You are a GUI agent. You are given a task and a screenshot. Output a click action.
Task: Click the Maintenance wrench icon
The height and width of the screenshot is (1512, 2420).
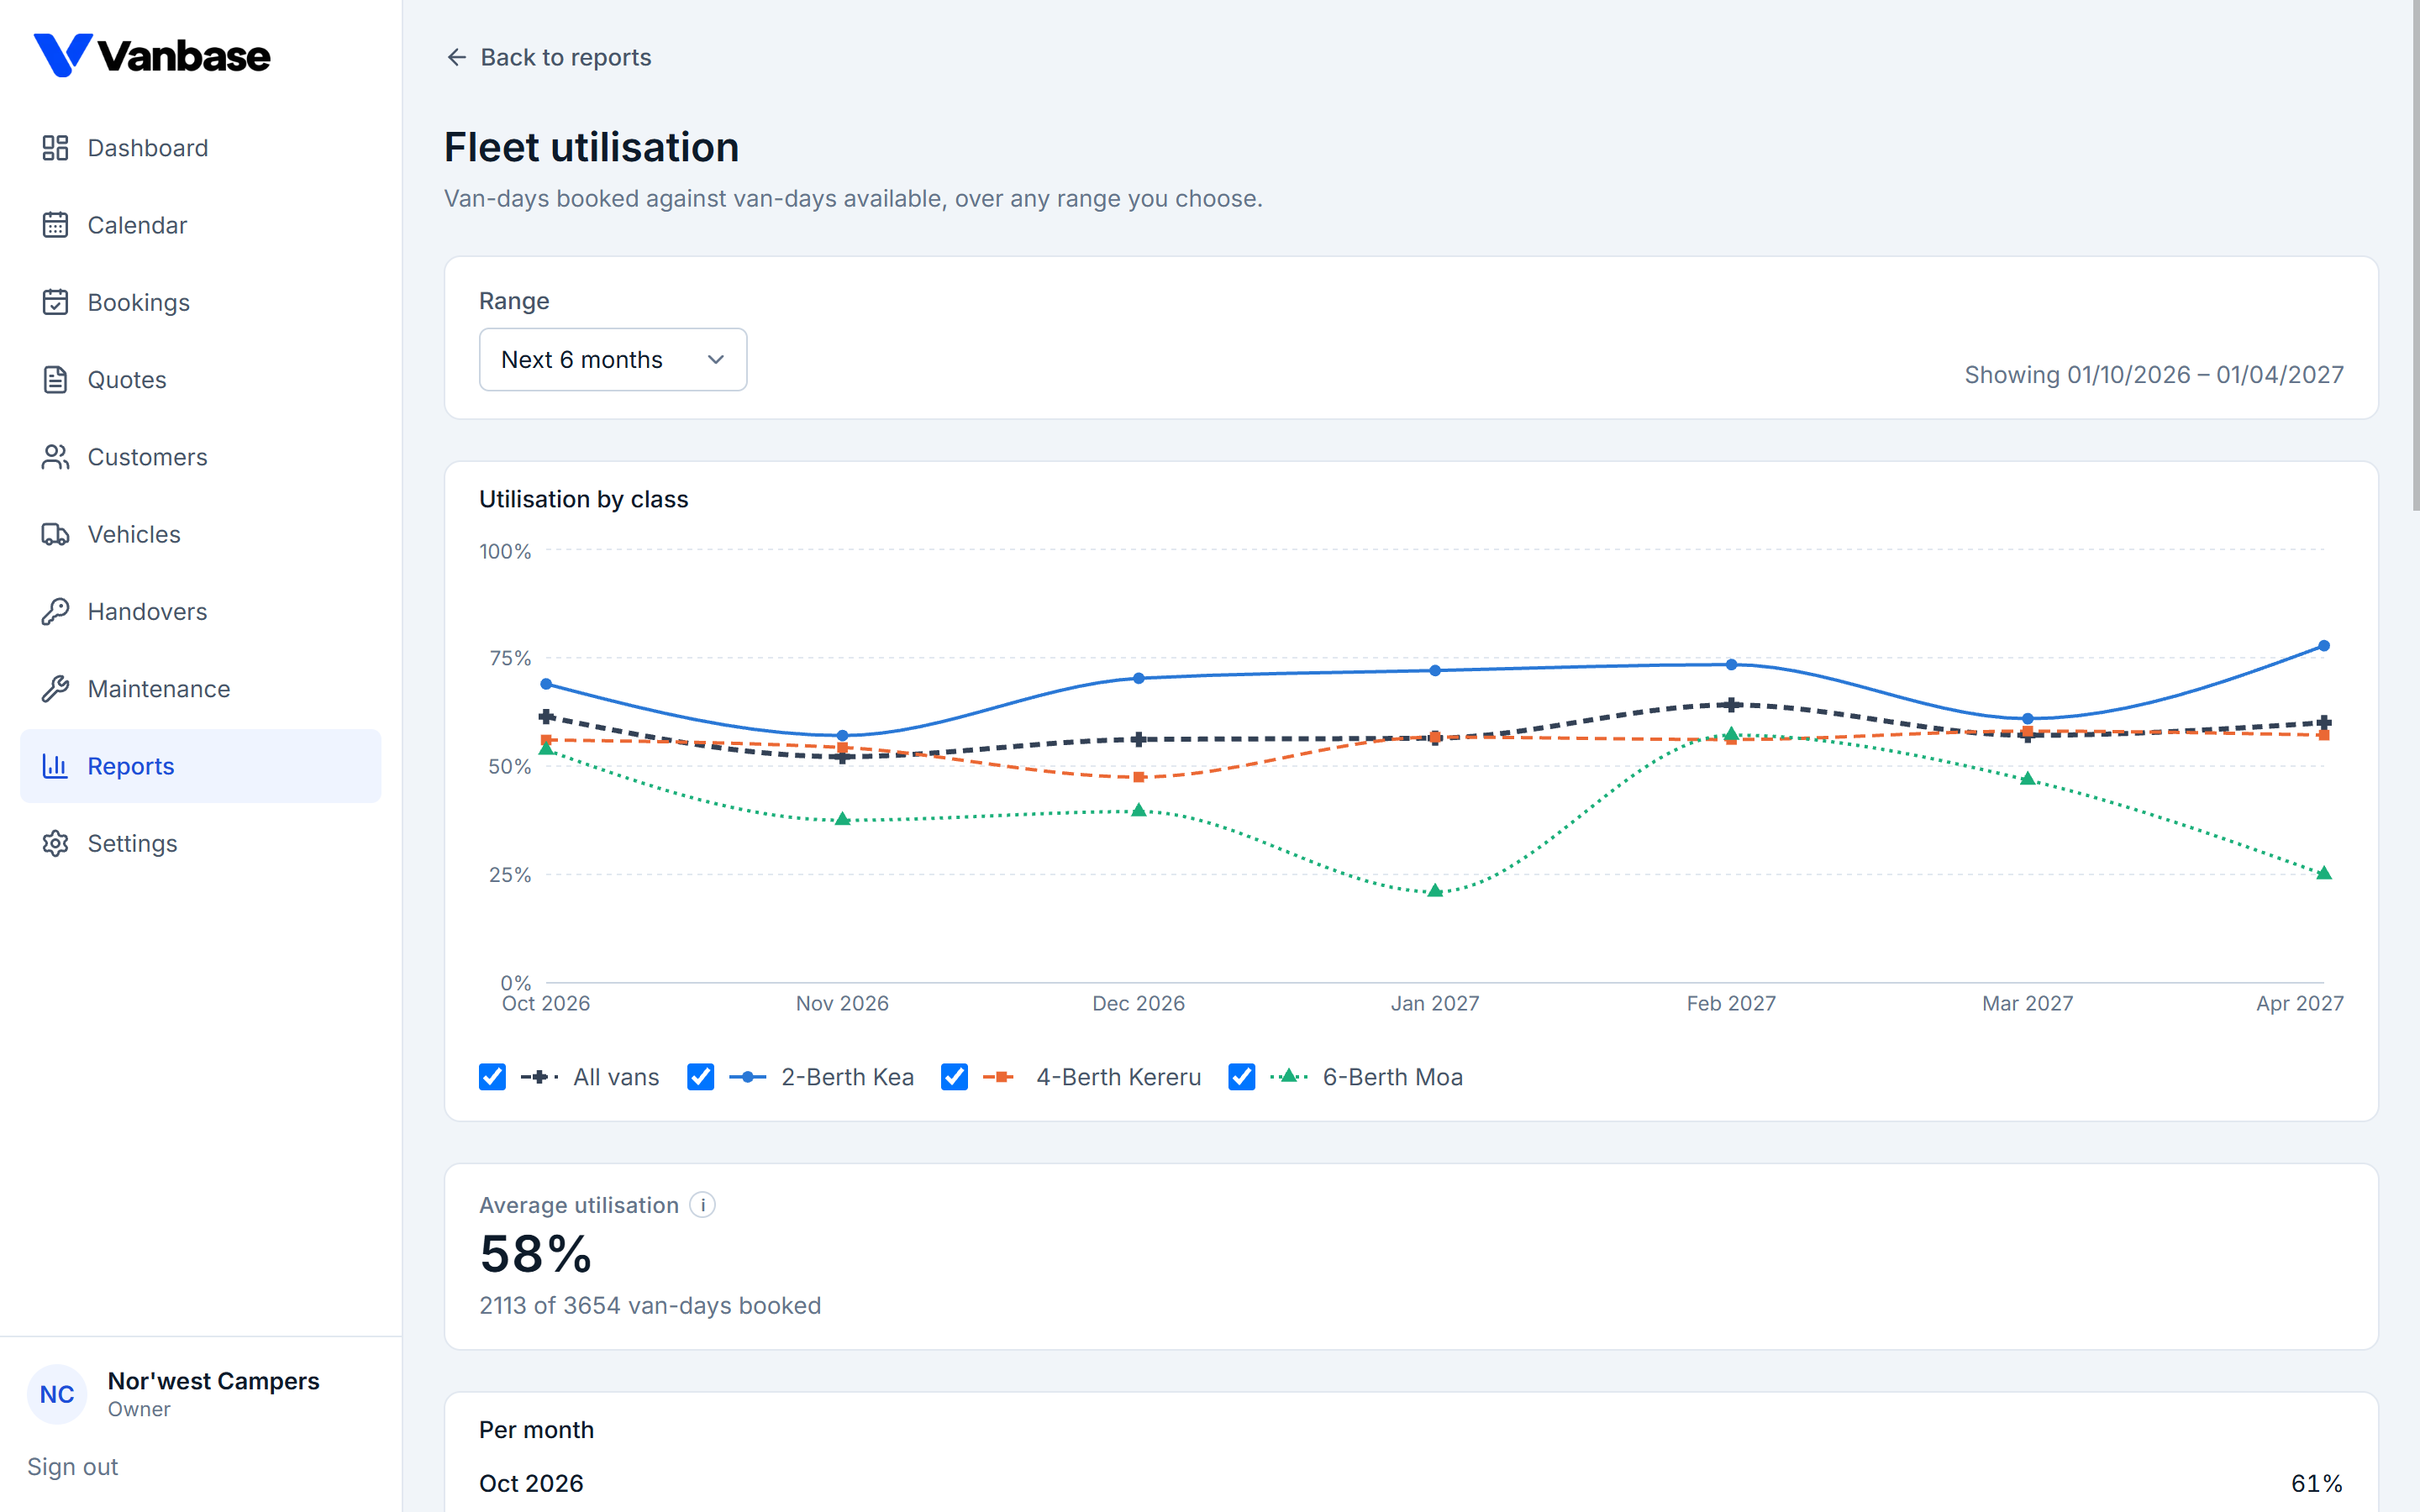pyautogui.click(x=55, y=689)
